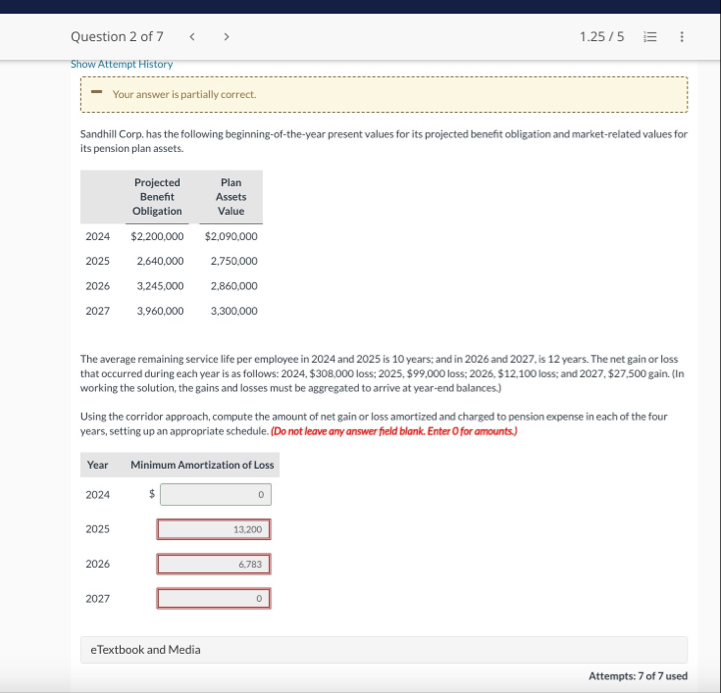The width and height of the screenshot is (721, 693).
Task: Select the 2025 amortization field showing 13,200
Action: [214, 529]
